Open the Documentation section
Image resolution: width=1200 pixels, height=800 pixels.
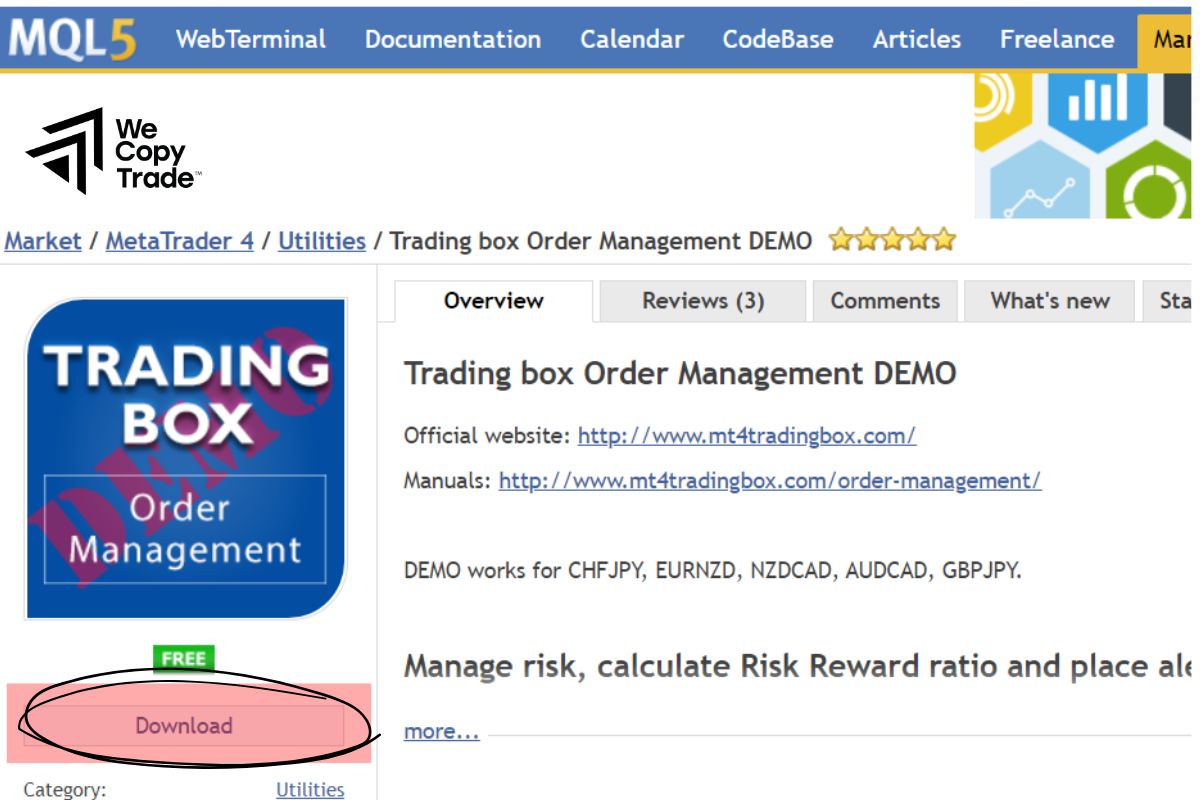[453, 39]
